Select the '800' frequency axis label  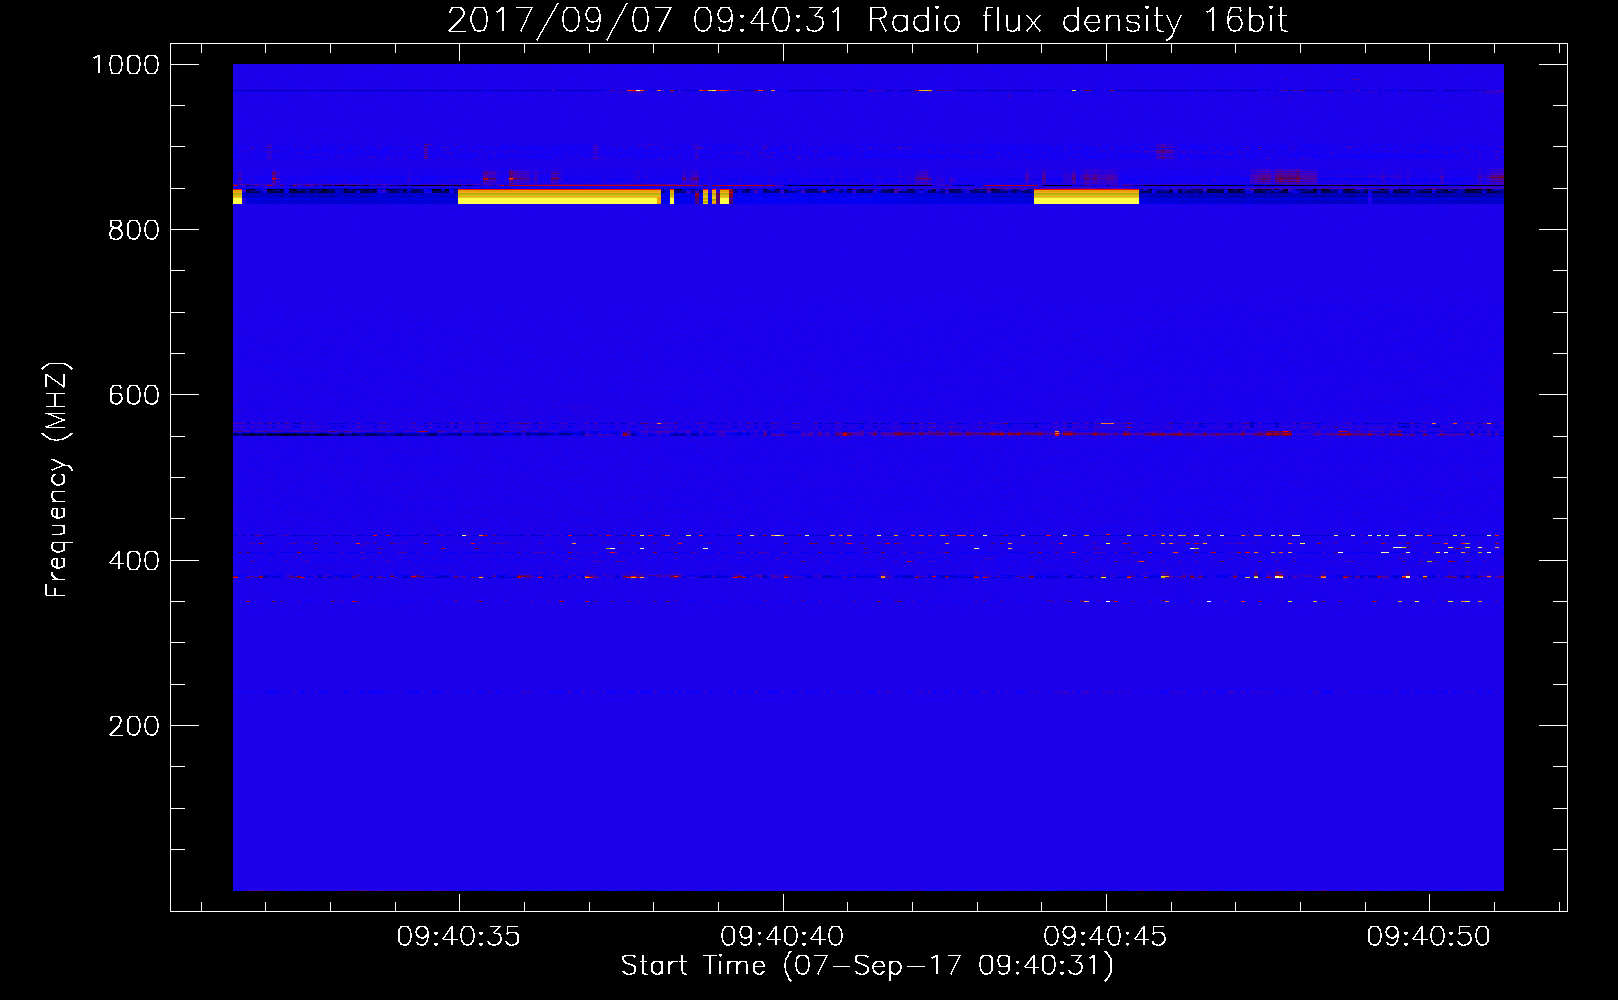[134, 230]
